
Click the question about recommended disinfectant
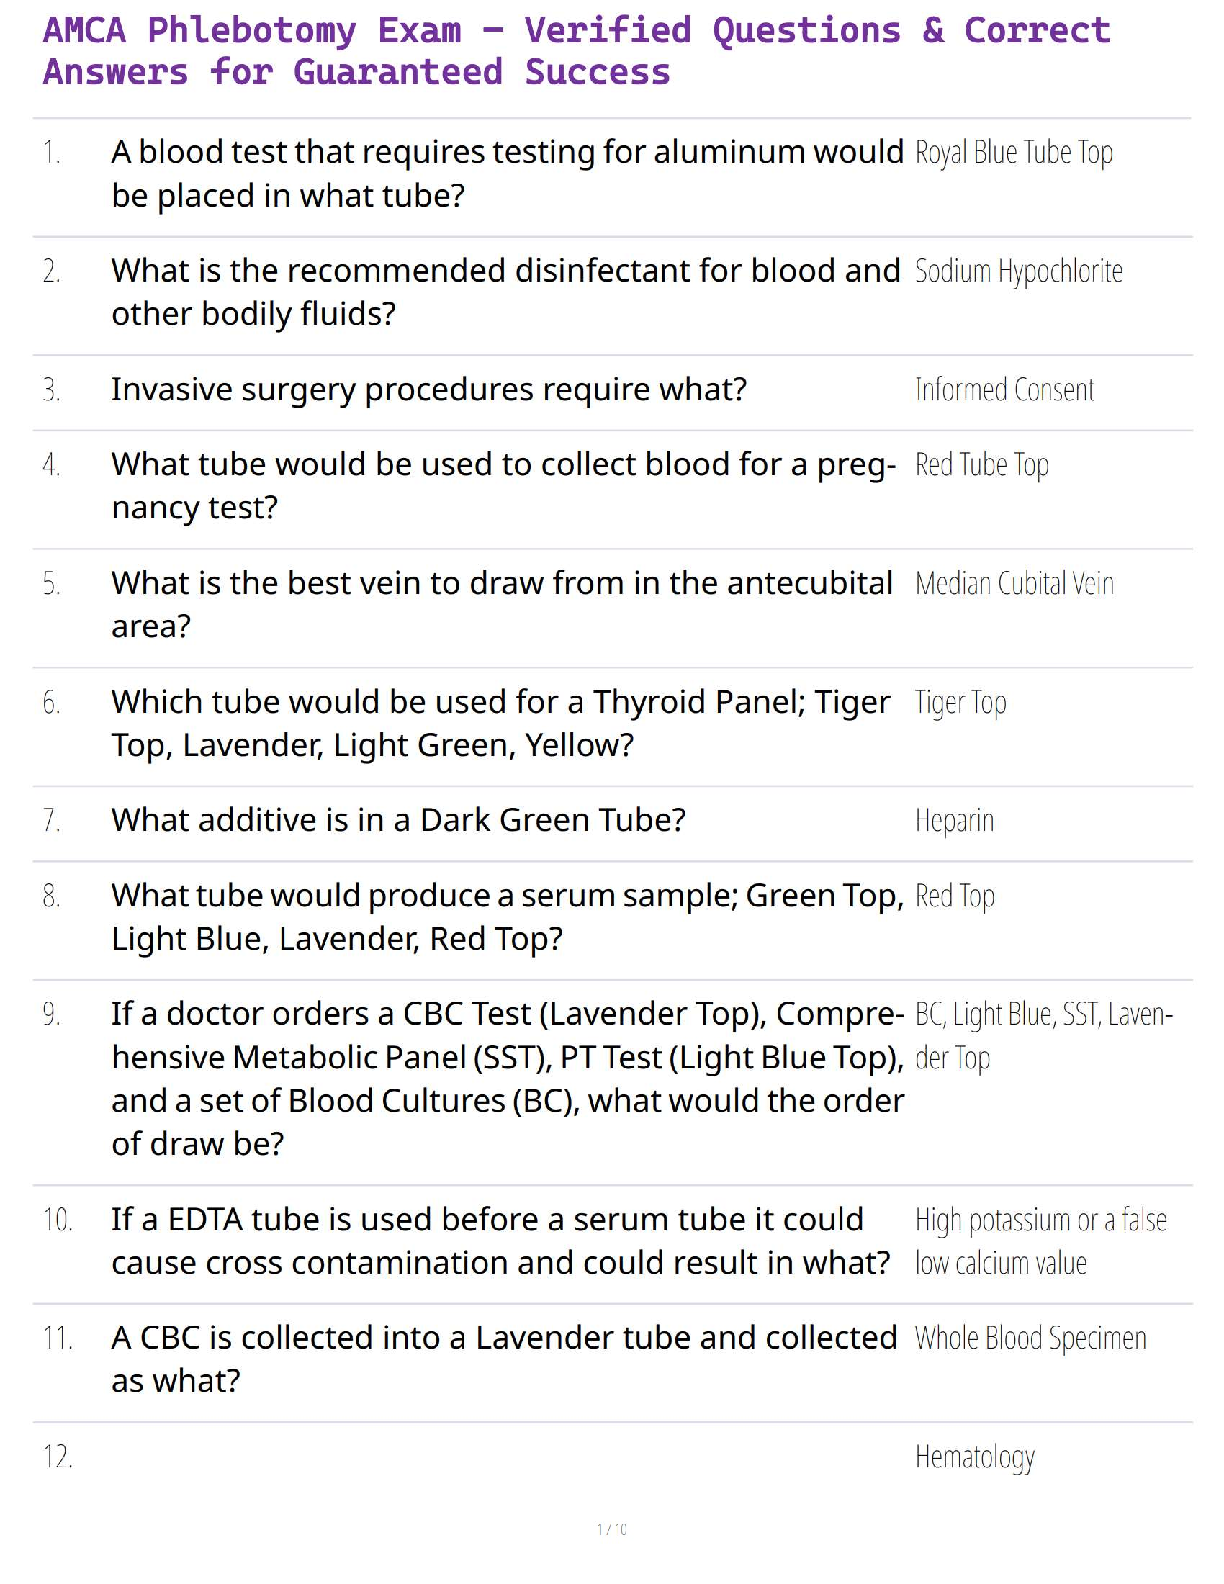coord(505,292)
